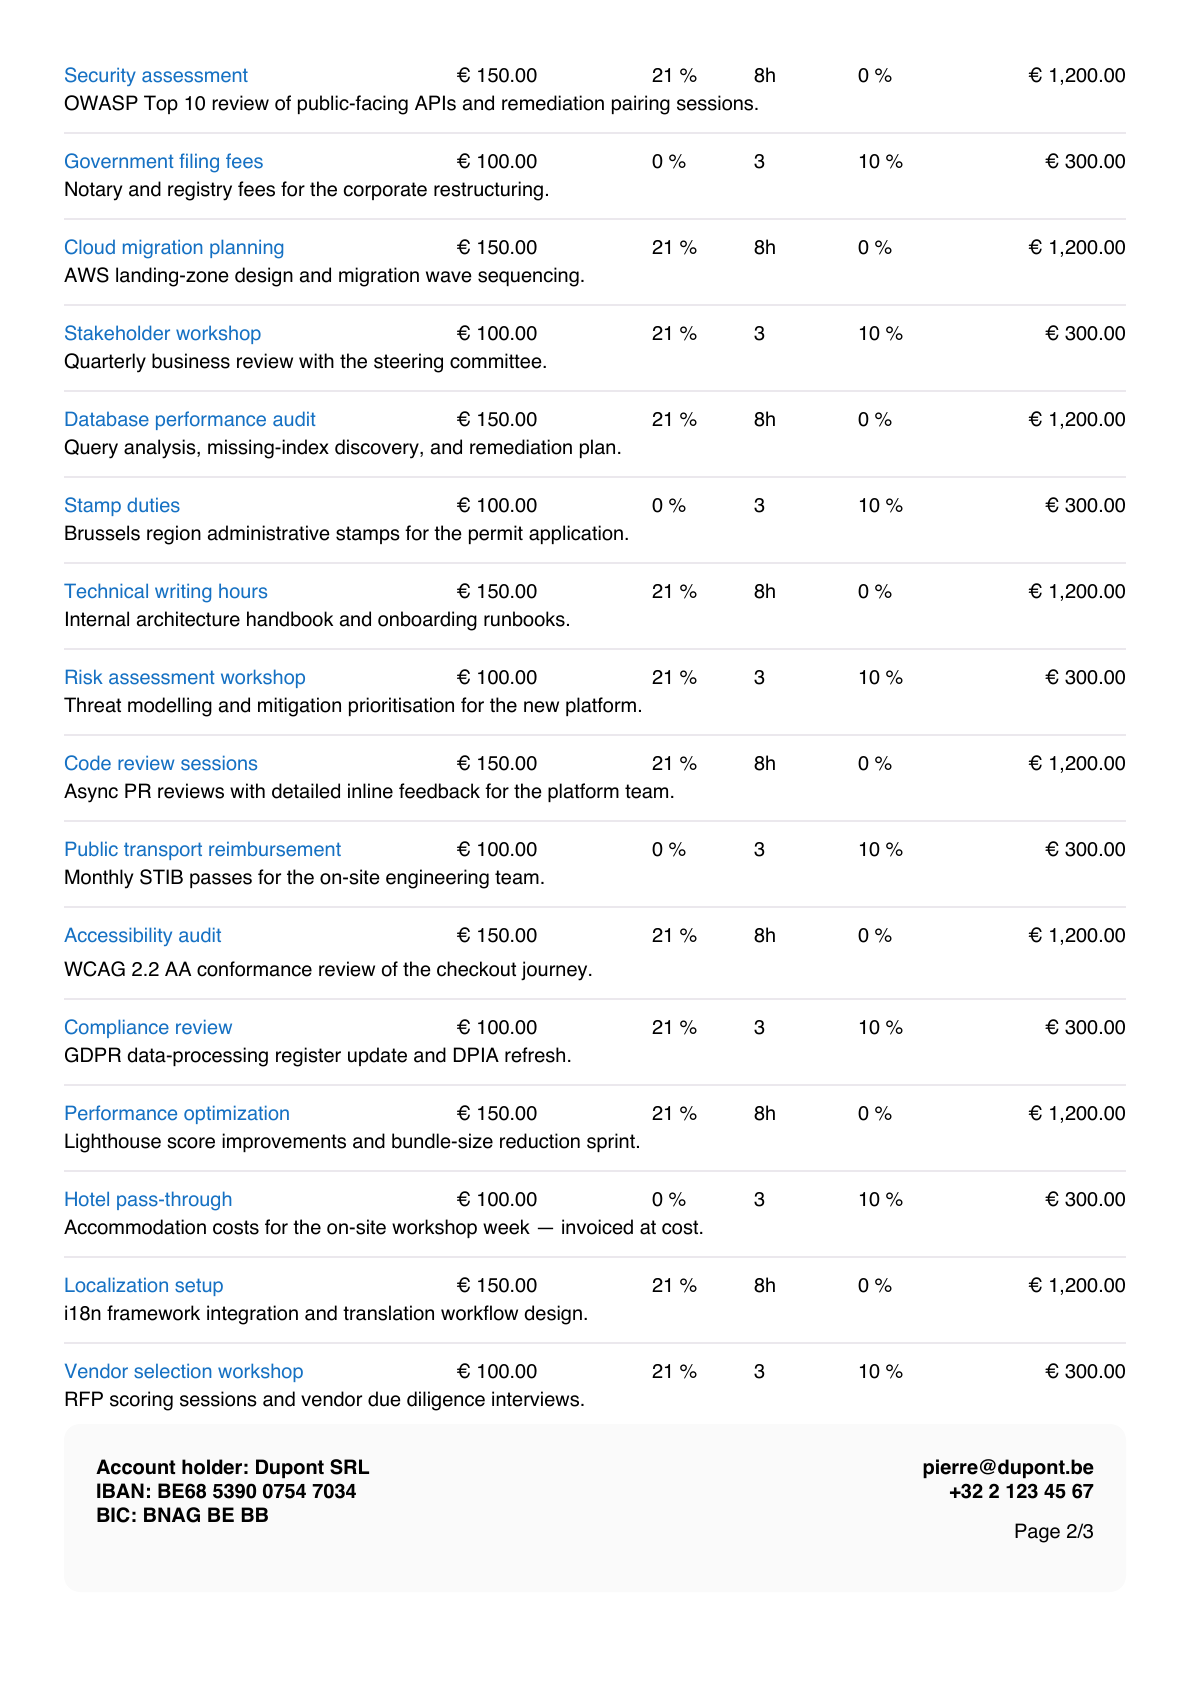Select the Compliance review link

coord(148,1028)
